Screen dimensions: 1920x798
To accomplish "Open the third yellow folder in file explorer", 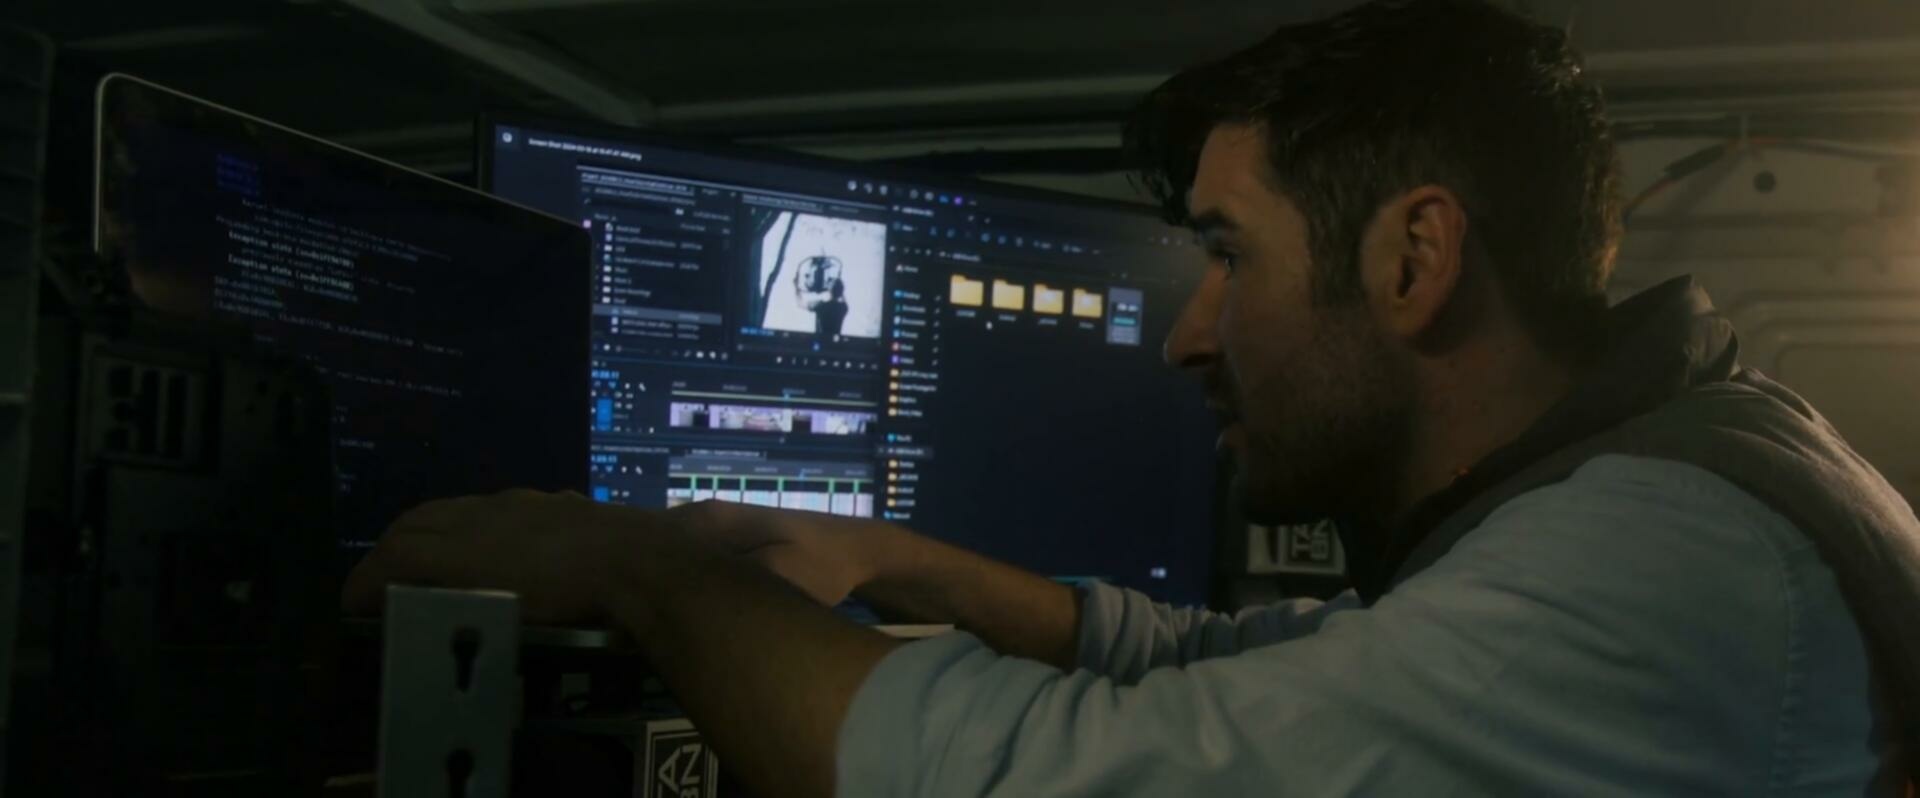I will click(x=1047, y=299).
